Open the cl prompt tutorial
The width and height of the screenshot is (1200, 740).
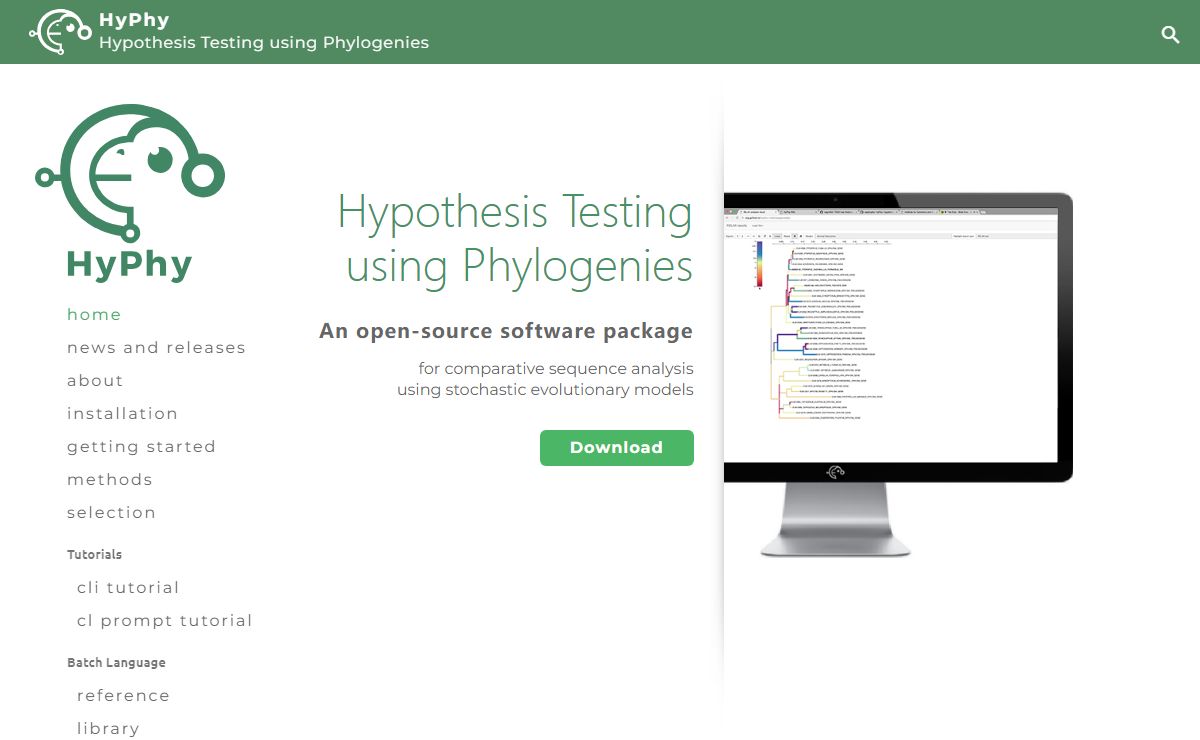[164, 620]
